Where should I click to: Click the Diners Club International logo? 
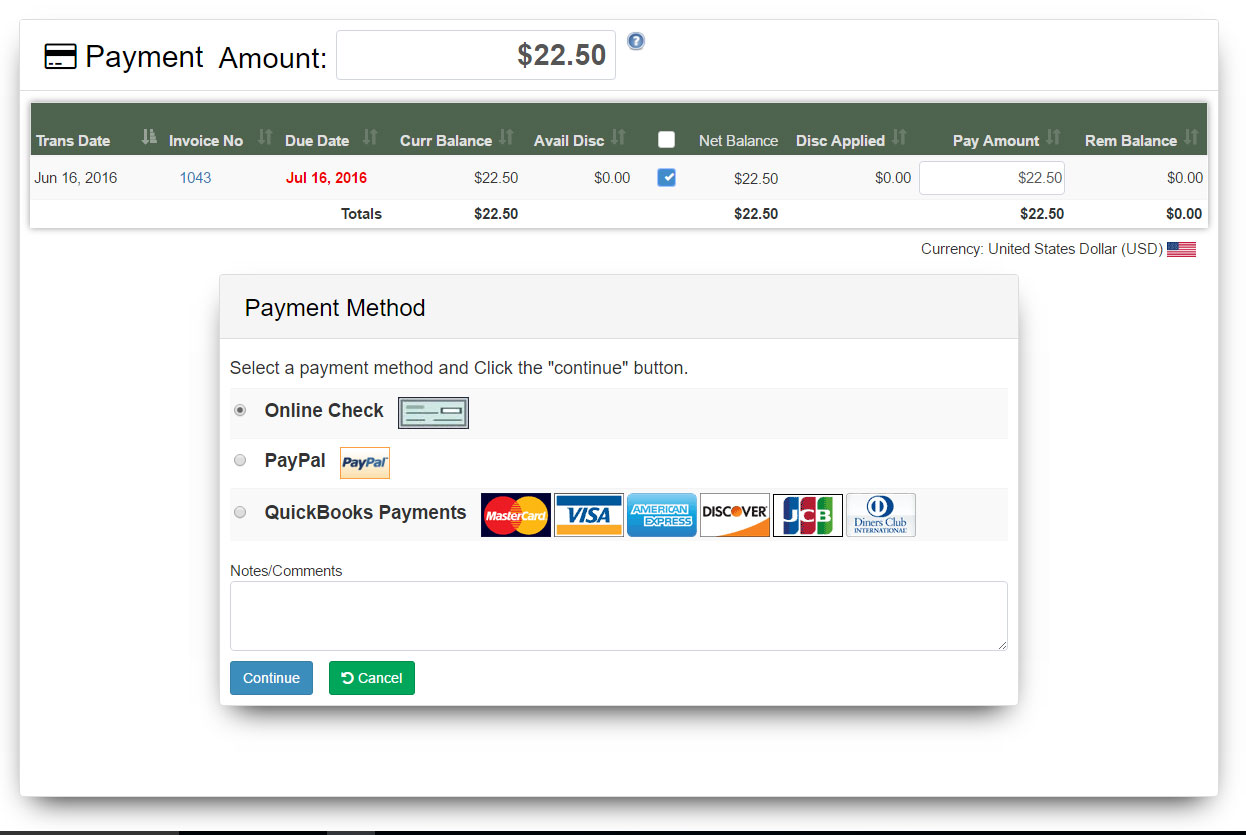coord(880,514)
